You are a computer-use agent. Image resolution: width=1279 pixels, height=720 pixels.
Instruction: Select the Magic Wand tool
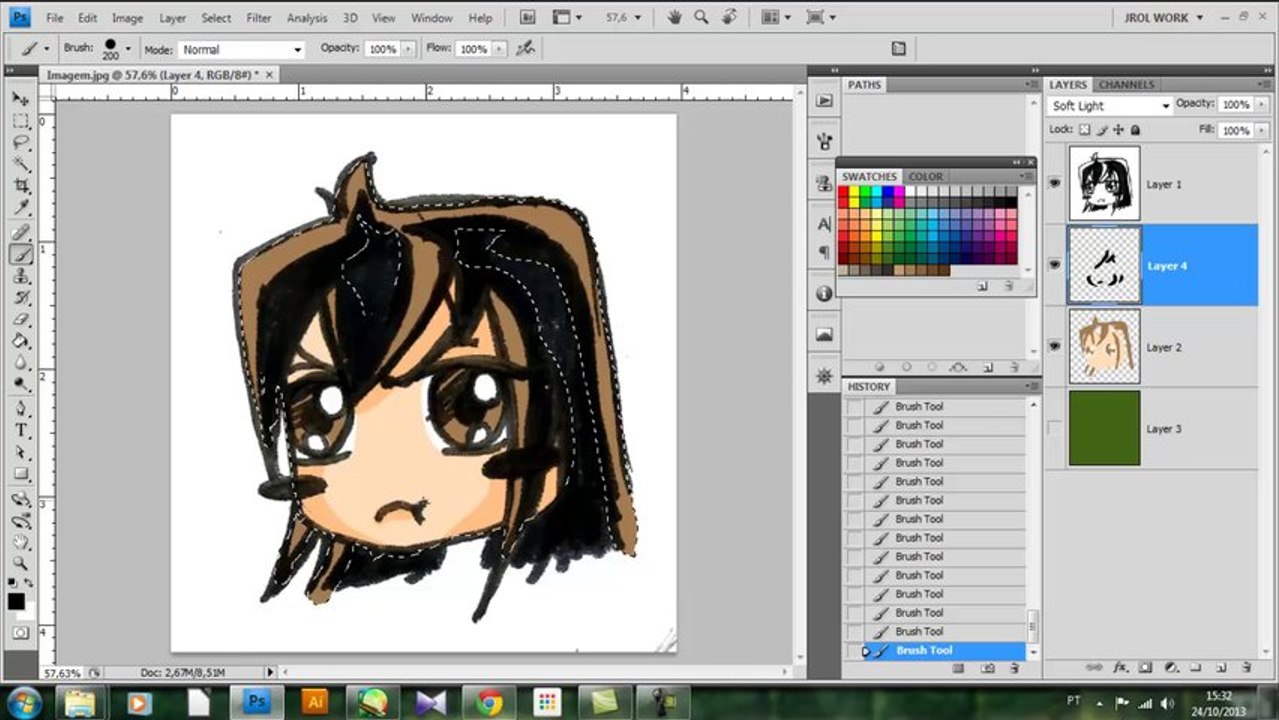[20, 165]
